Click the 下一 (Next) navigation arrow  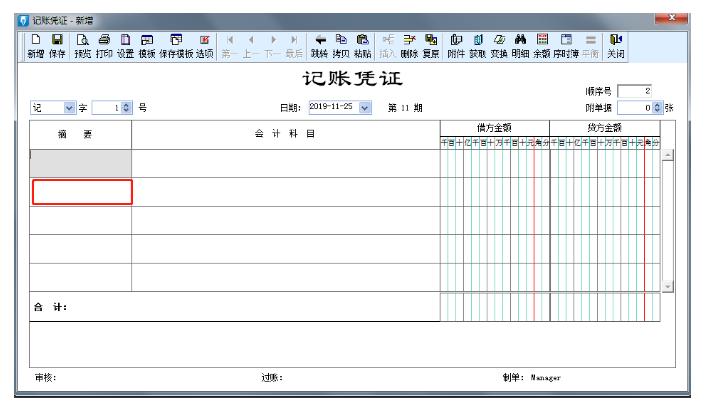point(273,46)
